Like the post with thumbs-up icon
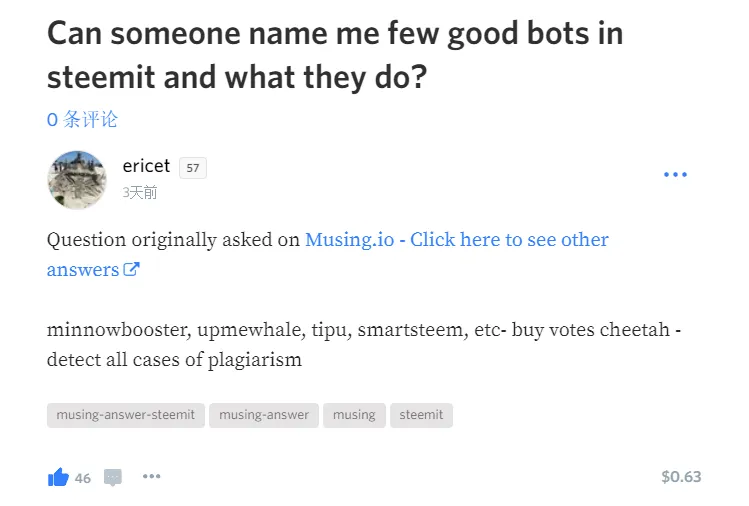This screenshot has width=749, height=506. coord(58,477)
